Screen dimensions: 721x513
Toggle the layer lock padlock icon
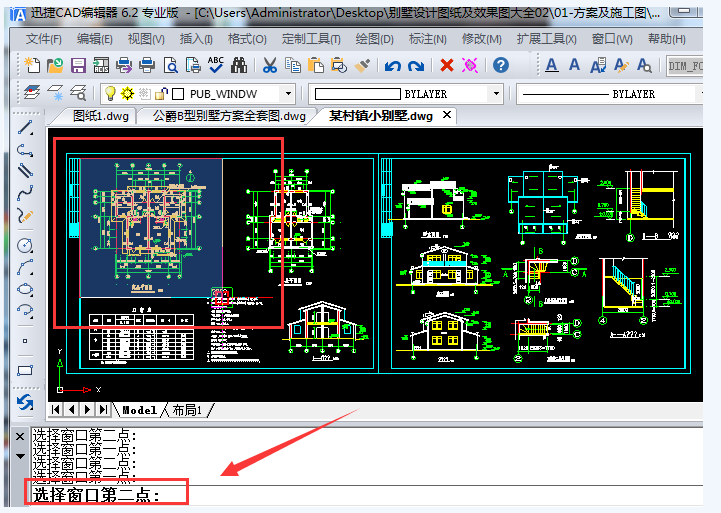(160, 94)
